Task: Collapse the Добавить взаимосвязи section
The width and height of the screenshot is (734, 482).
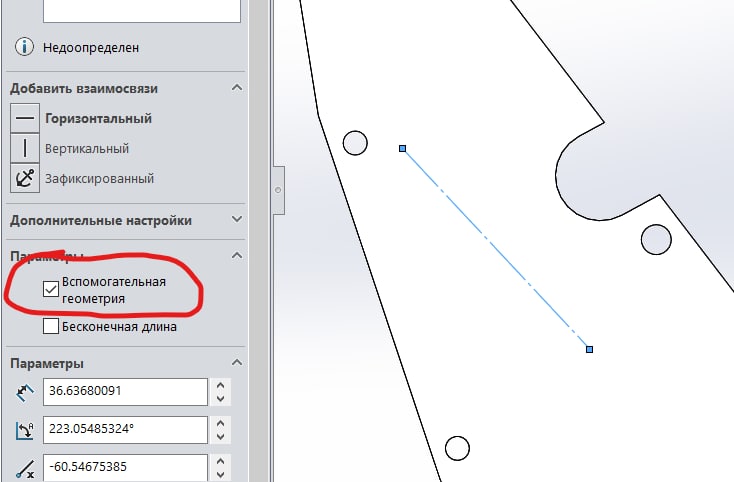Action: coord(237,88)
